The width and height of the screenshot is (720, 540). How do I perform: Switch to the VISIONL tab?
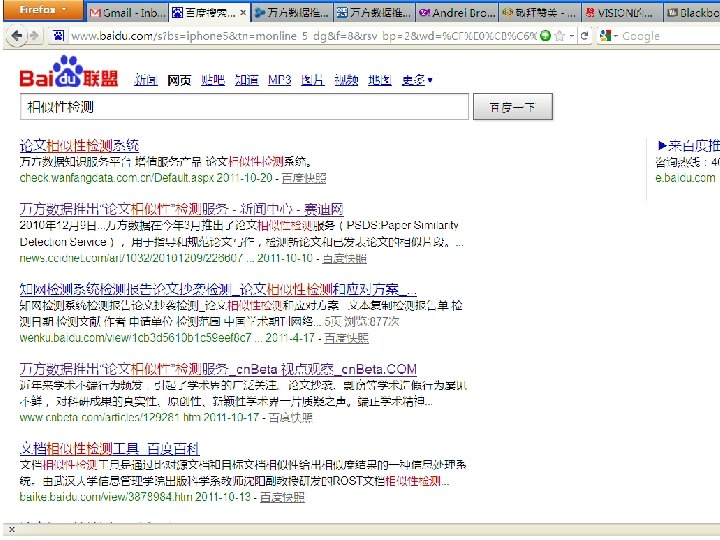[621, 13]
